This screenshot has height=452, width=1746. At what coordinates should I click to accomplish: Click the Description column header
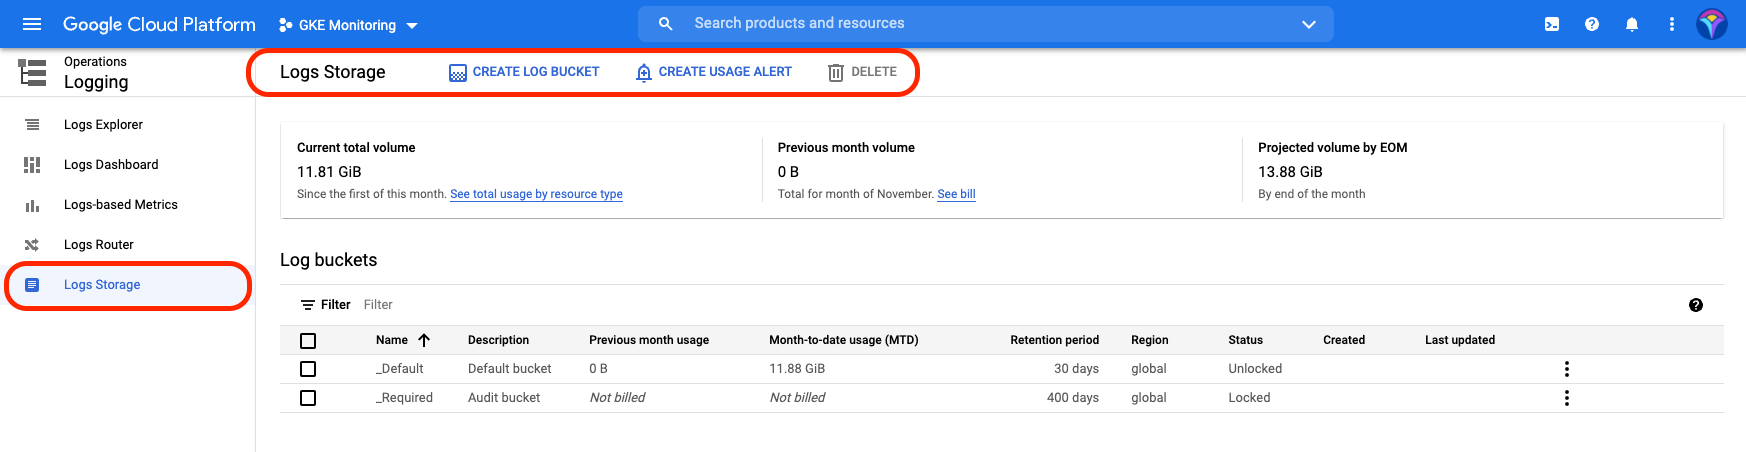(498, 340)
